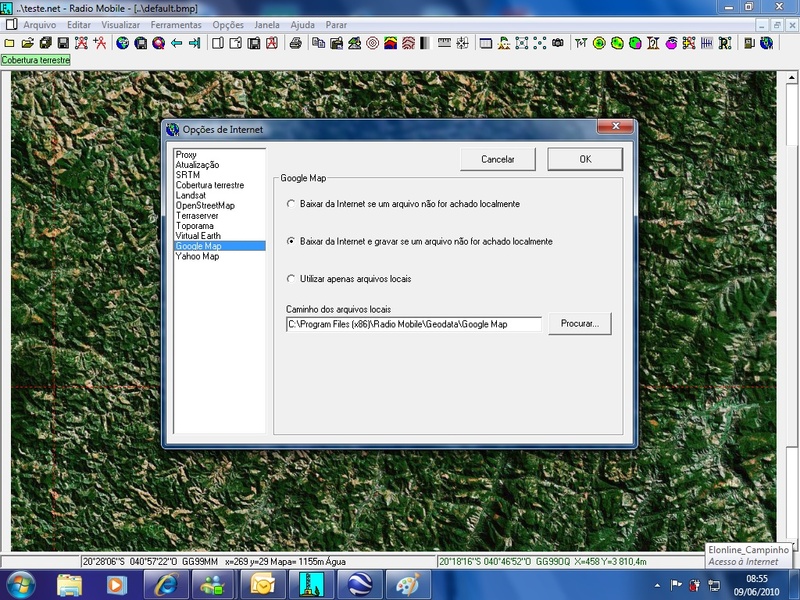Click the camera capture icon
The height and width of the screenshot is (600, 800).
click(x=558, y=43)
